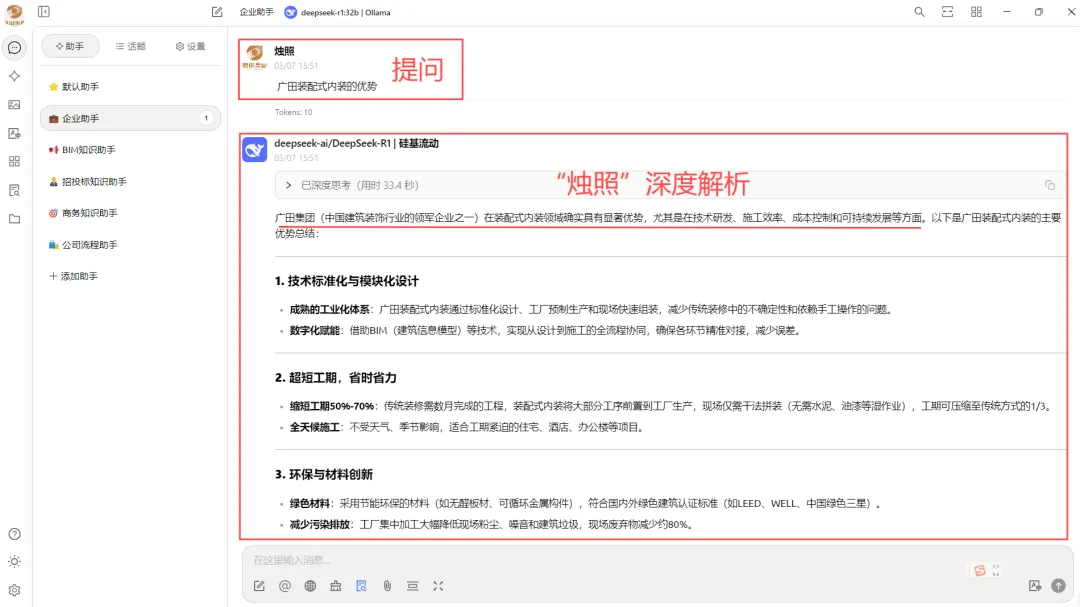Open the knowledge base sidebar icon
Image resolution: width=1080 pixels, height=607 pixels.
[14, 190]
